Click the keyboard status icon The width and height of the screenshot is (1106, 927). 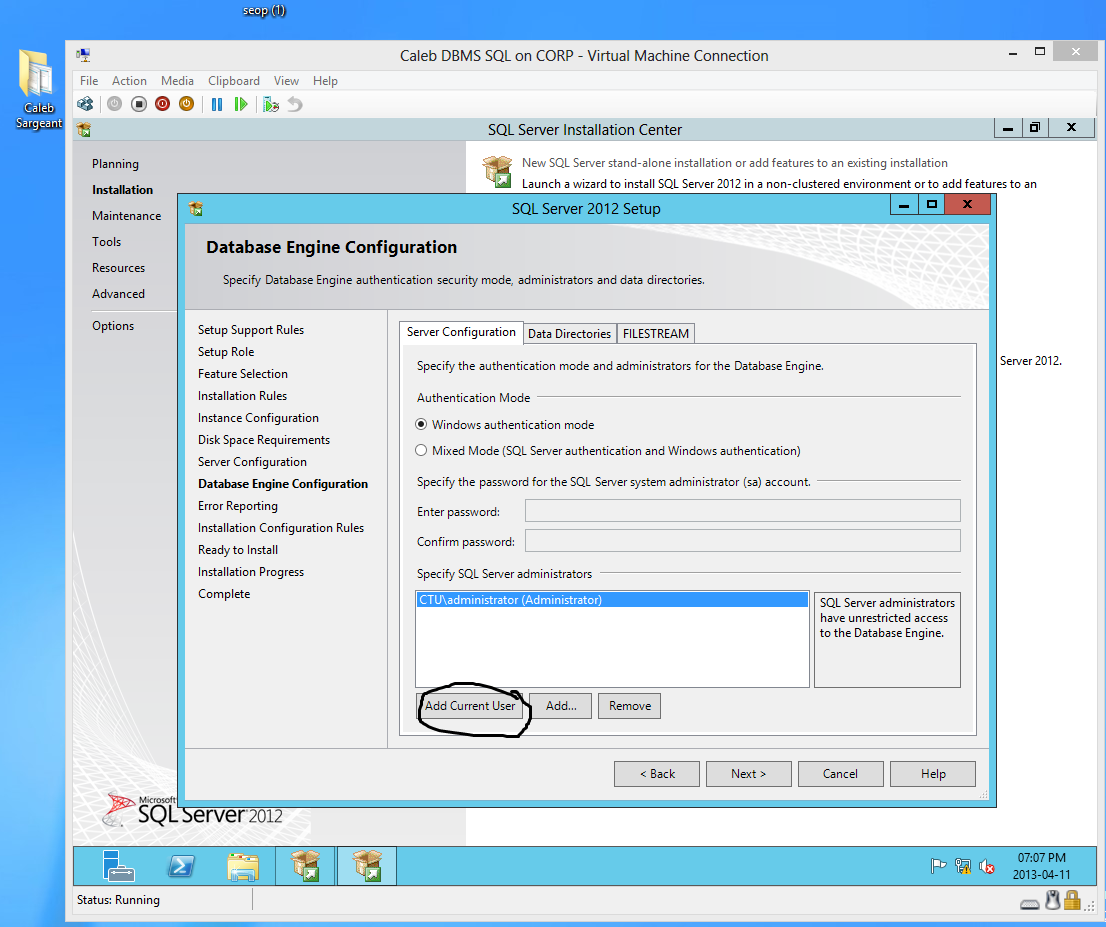tap(1030, 904)
